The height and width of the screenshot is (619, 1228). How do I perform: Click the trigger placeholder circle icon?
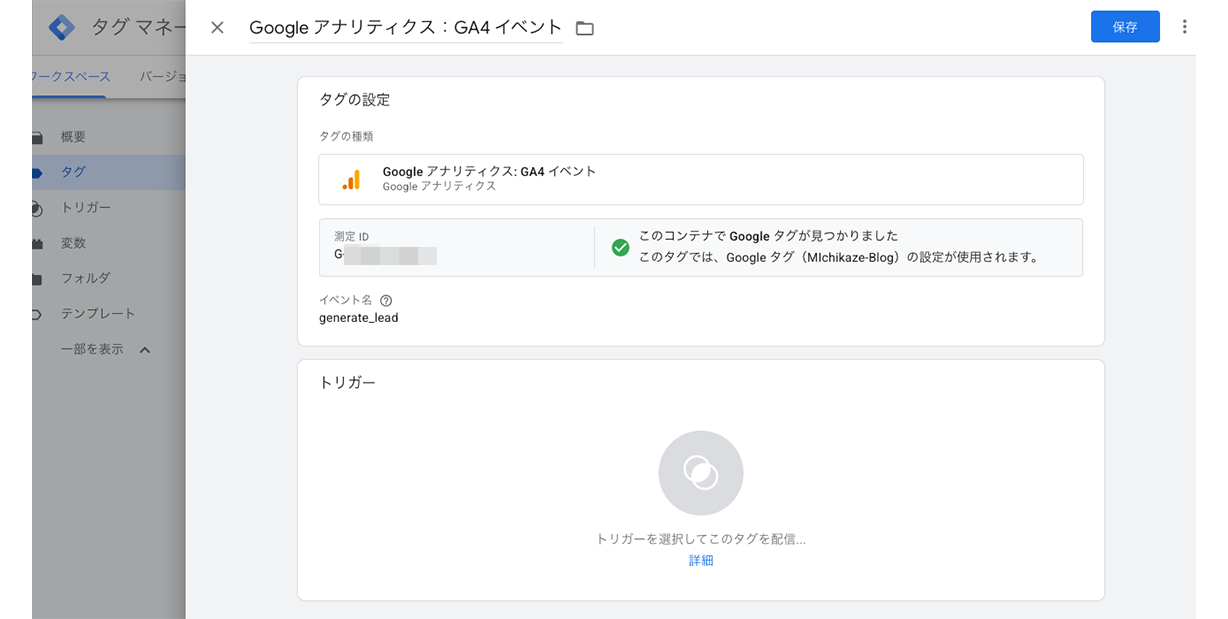pyautogui.click(x=700, y=473)
